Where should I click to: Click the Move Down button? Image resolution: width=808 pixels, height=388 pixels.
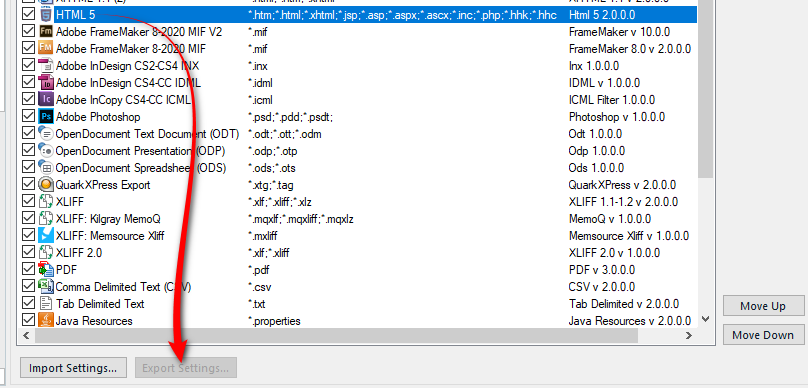click(x=763, y=335)
